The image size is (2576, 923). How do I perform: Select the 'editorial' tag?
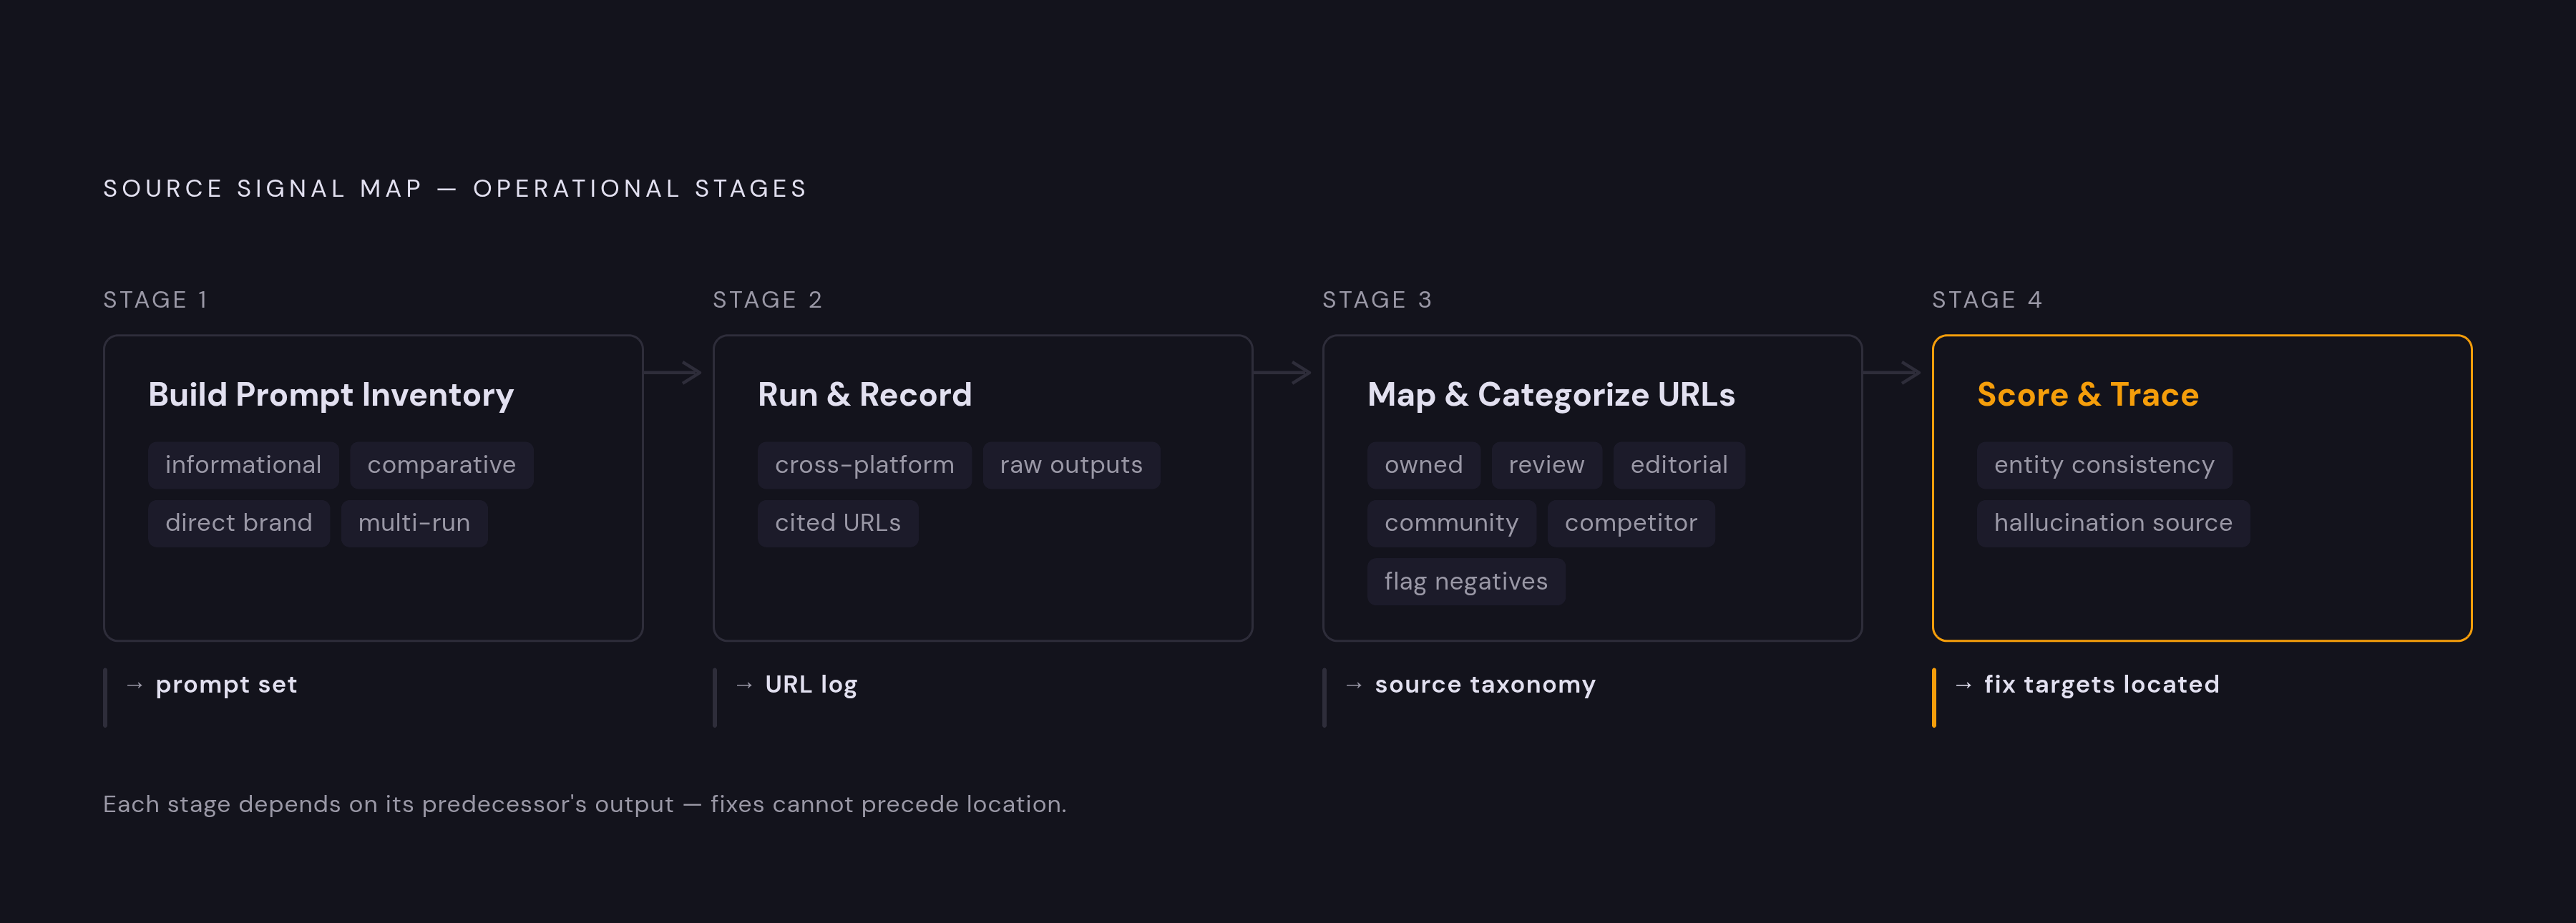pos(1679,465)
